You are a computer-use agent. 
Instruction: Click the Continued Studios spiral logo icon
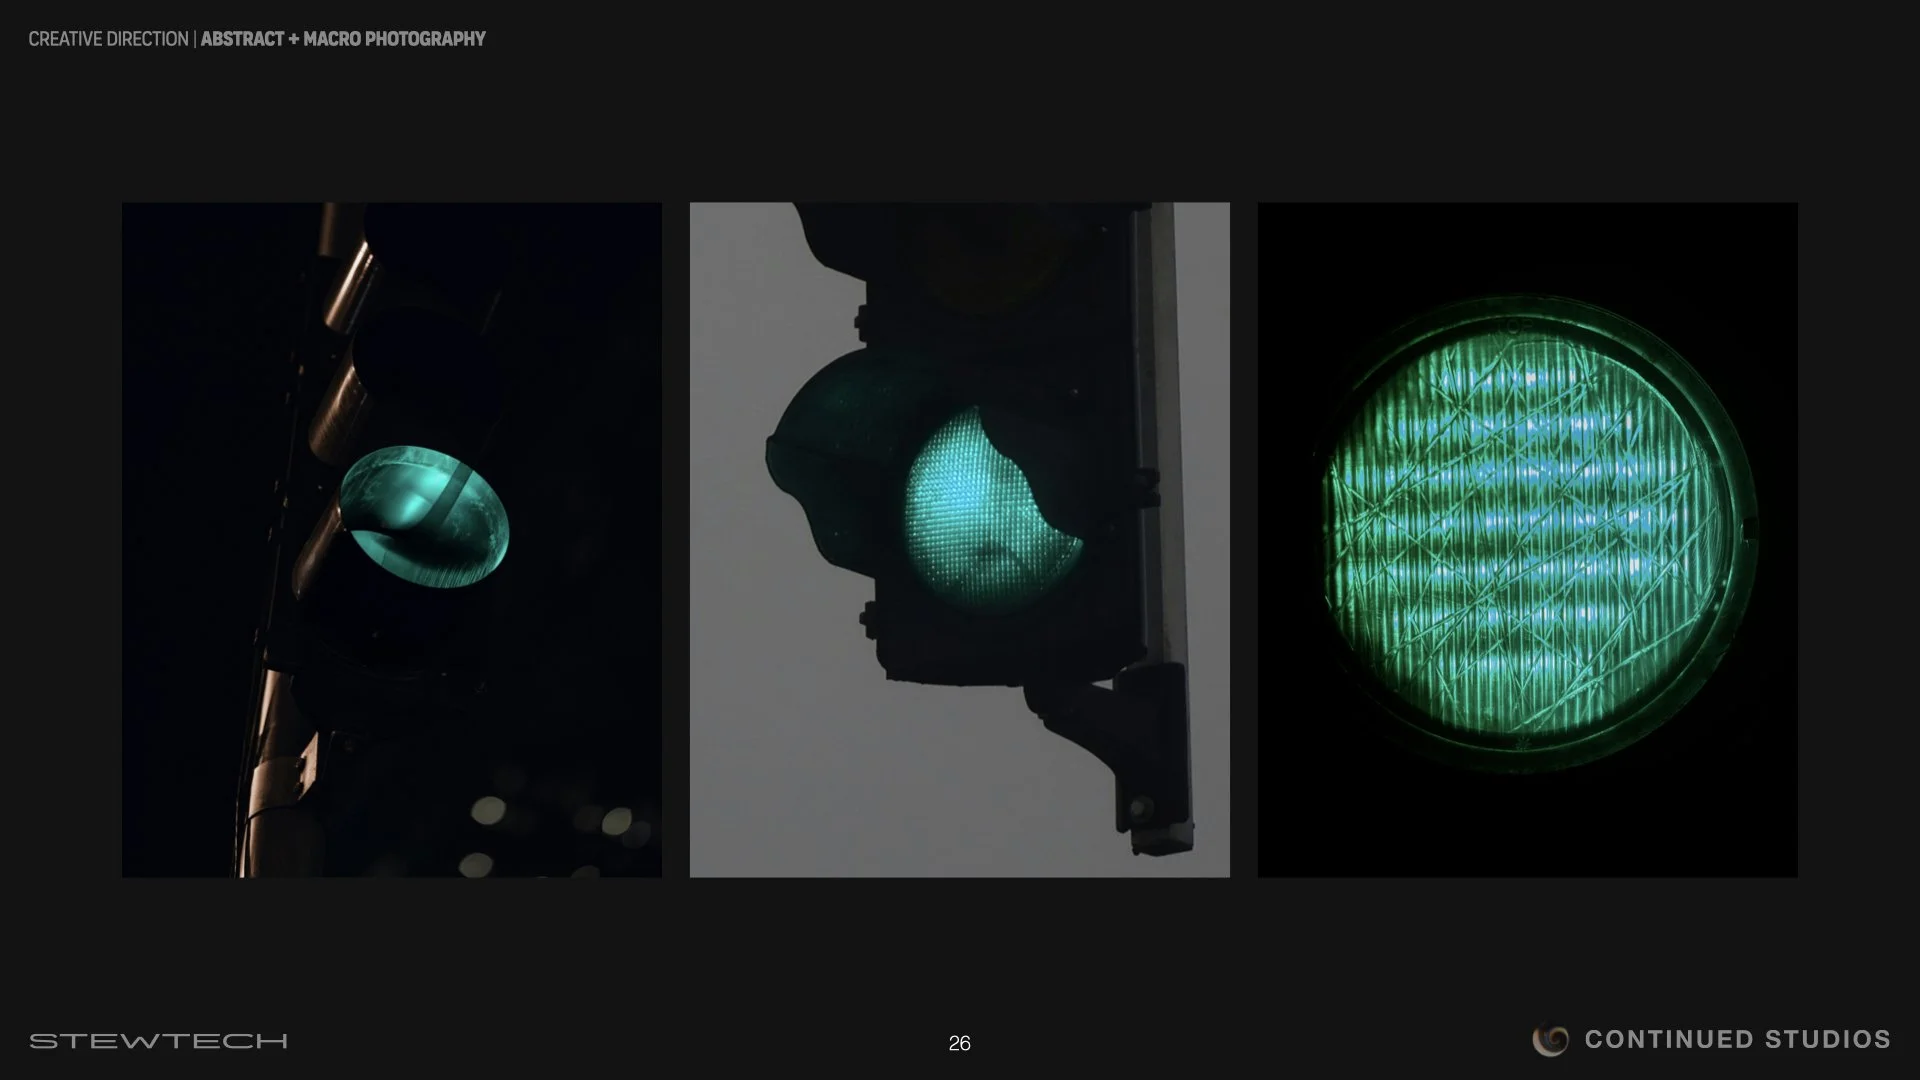[1550, 1040]
